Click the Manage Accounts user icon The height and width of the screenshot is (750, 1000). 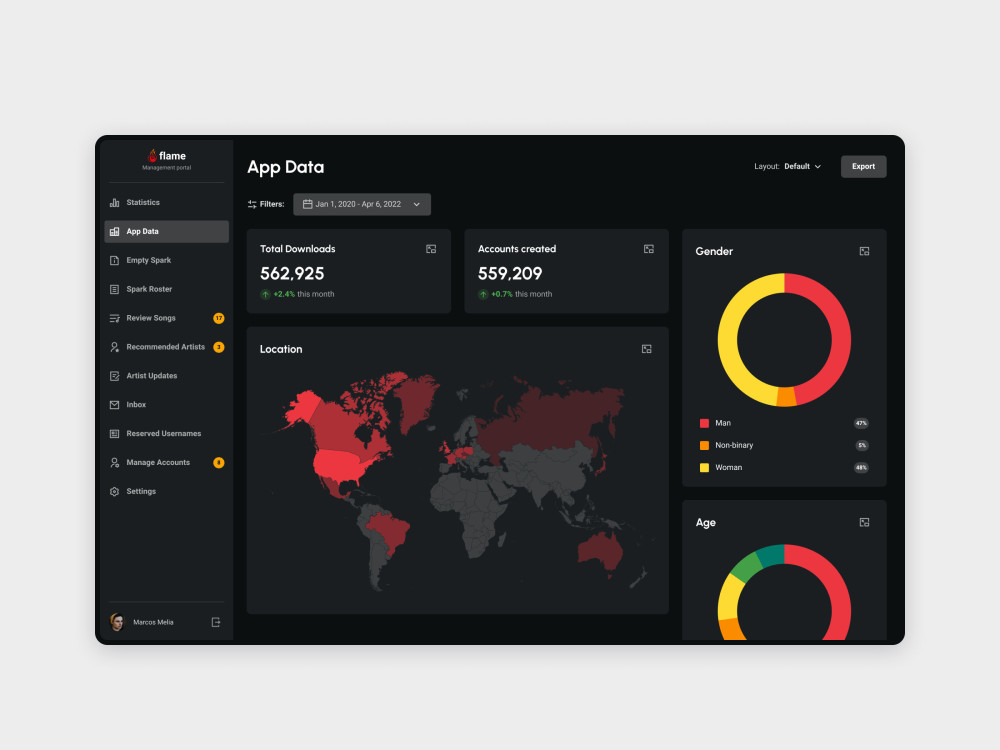pyautogui.click(x=114, y=462)
